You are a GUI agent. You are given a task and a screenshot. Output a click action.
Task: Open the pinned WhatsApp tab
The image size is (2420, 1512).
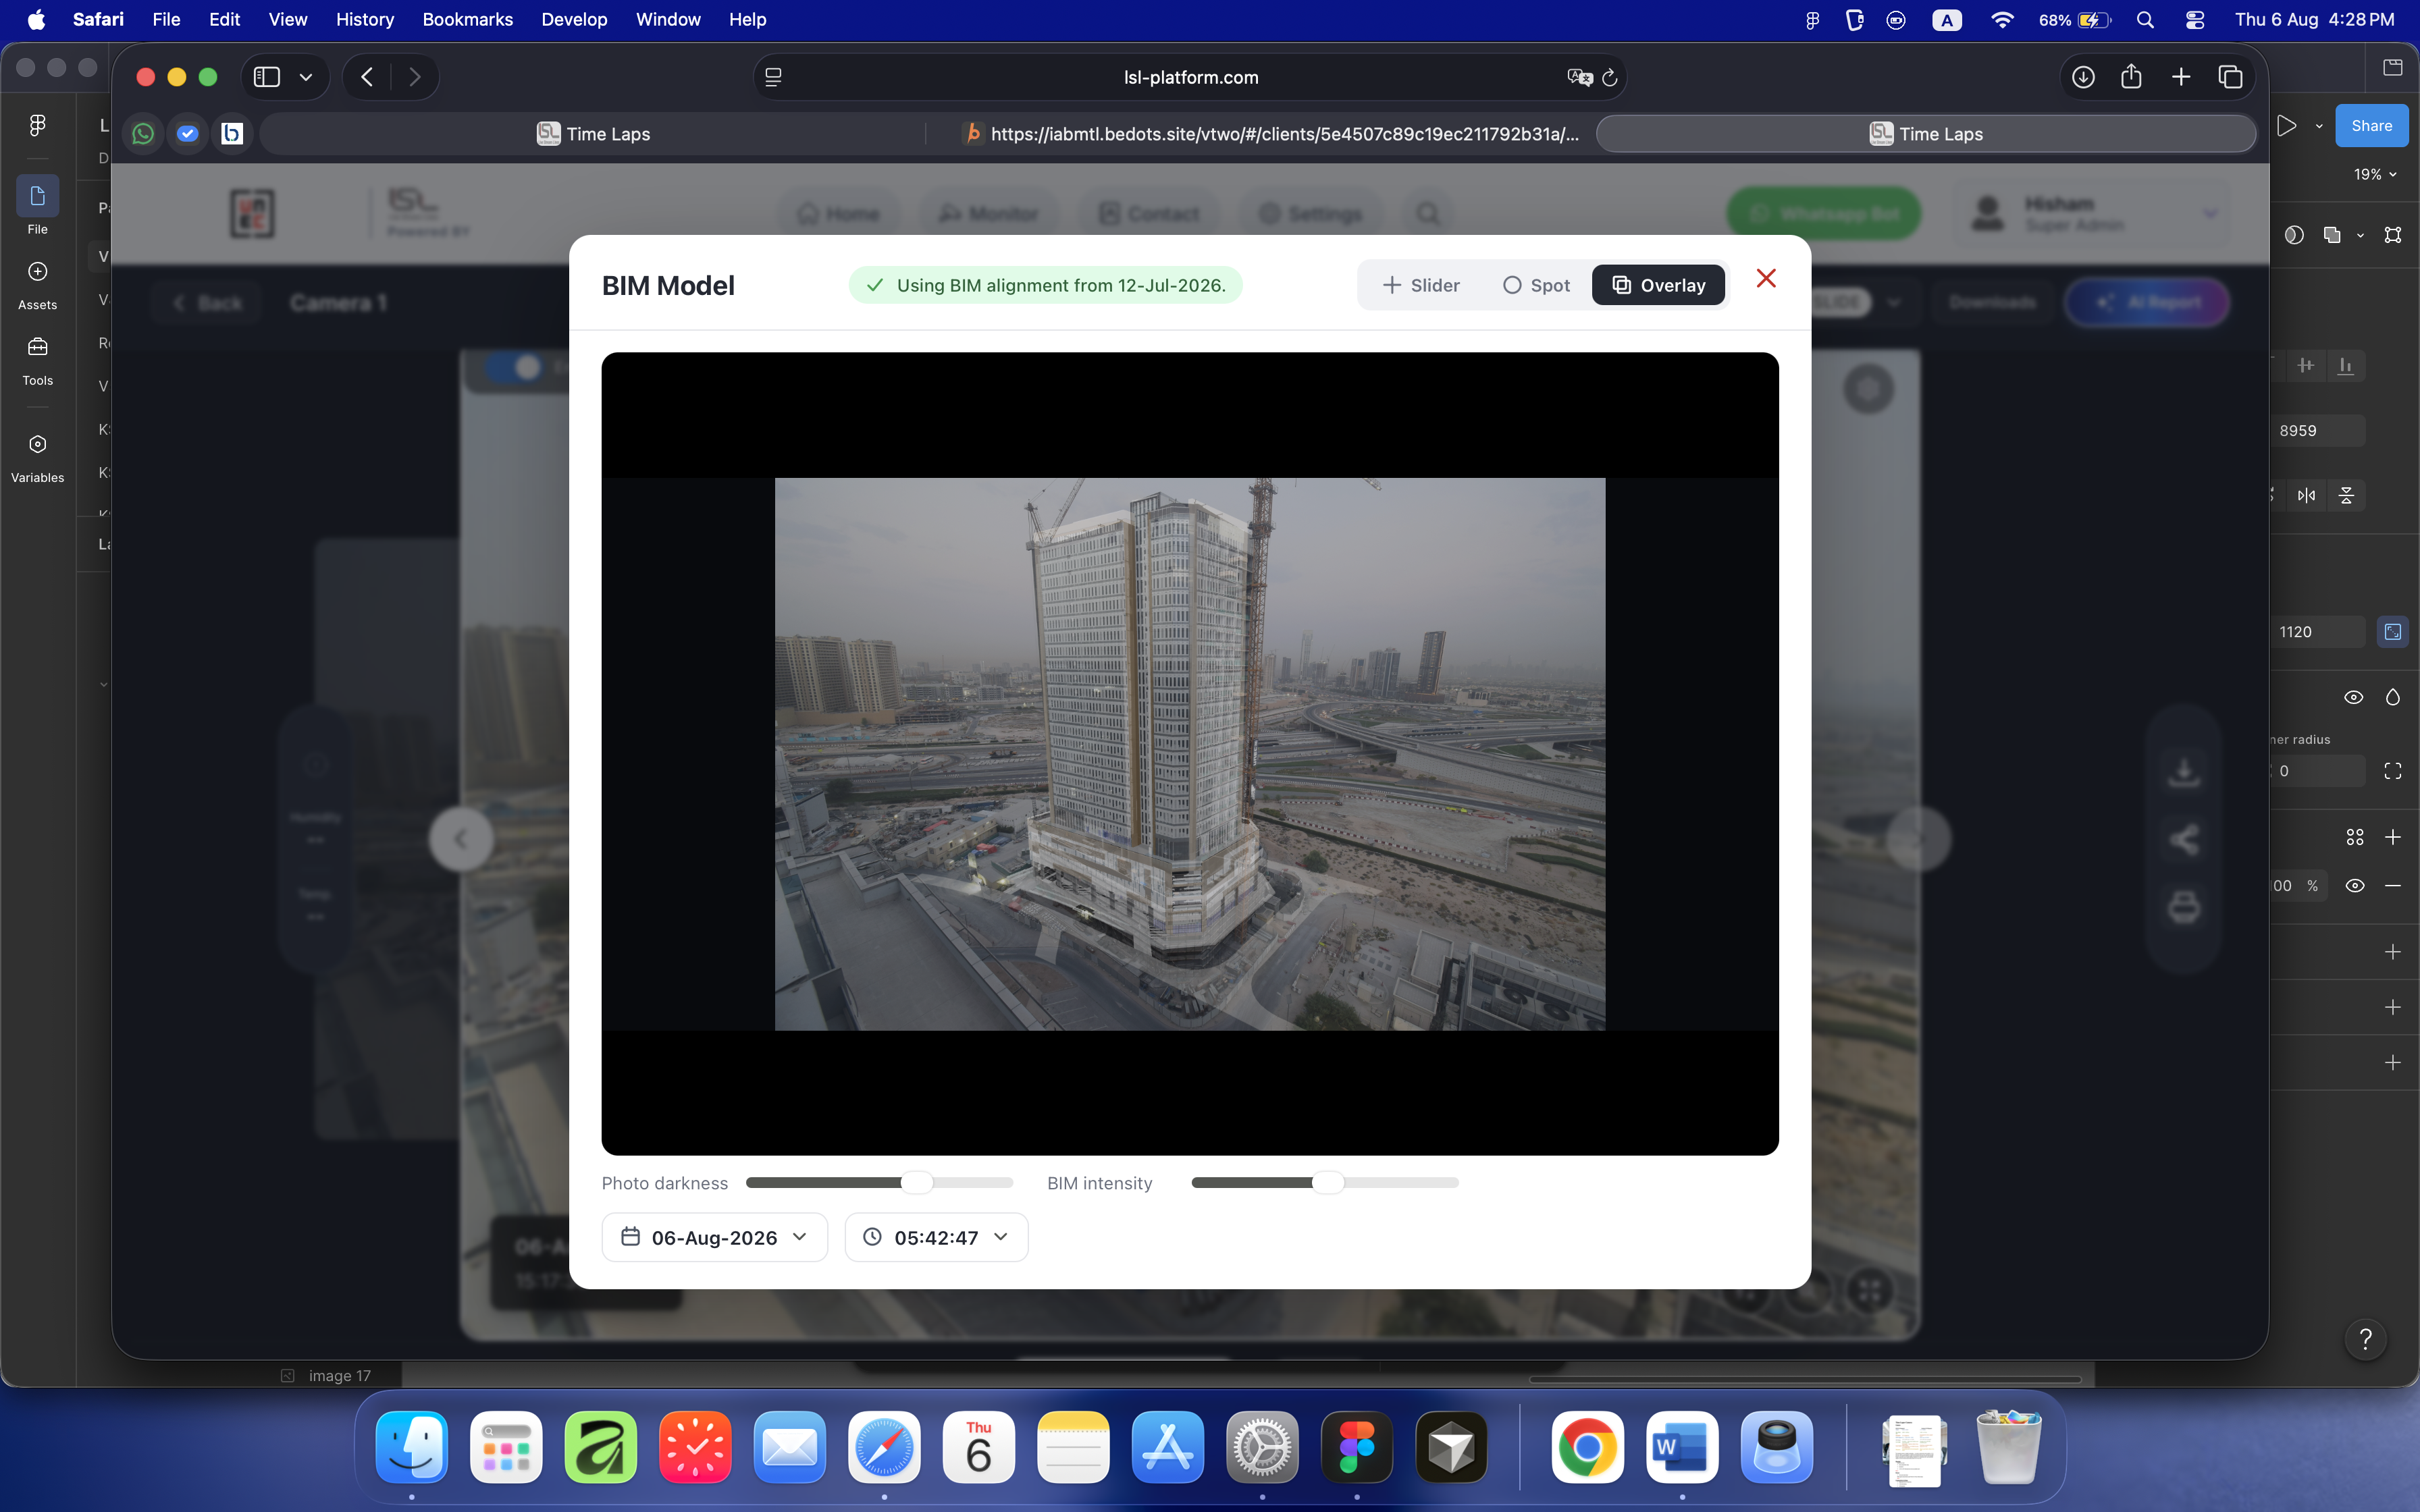click(x=143, y=133)
